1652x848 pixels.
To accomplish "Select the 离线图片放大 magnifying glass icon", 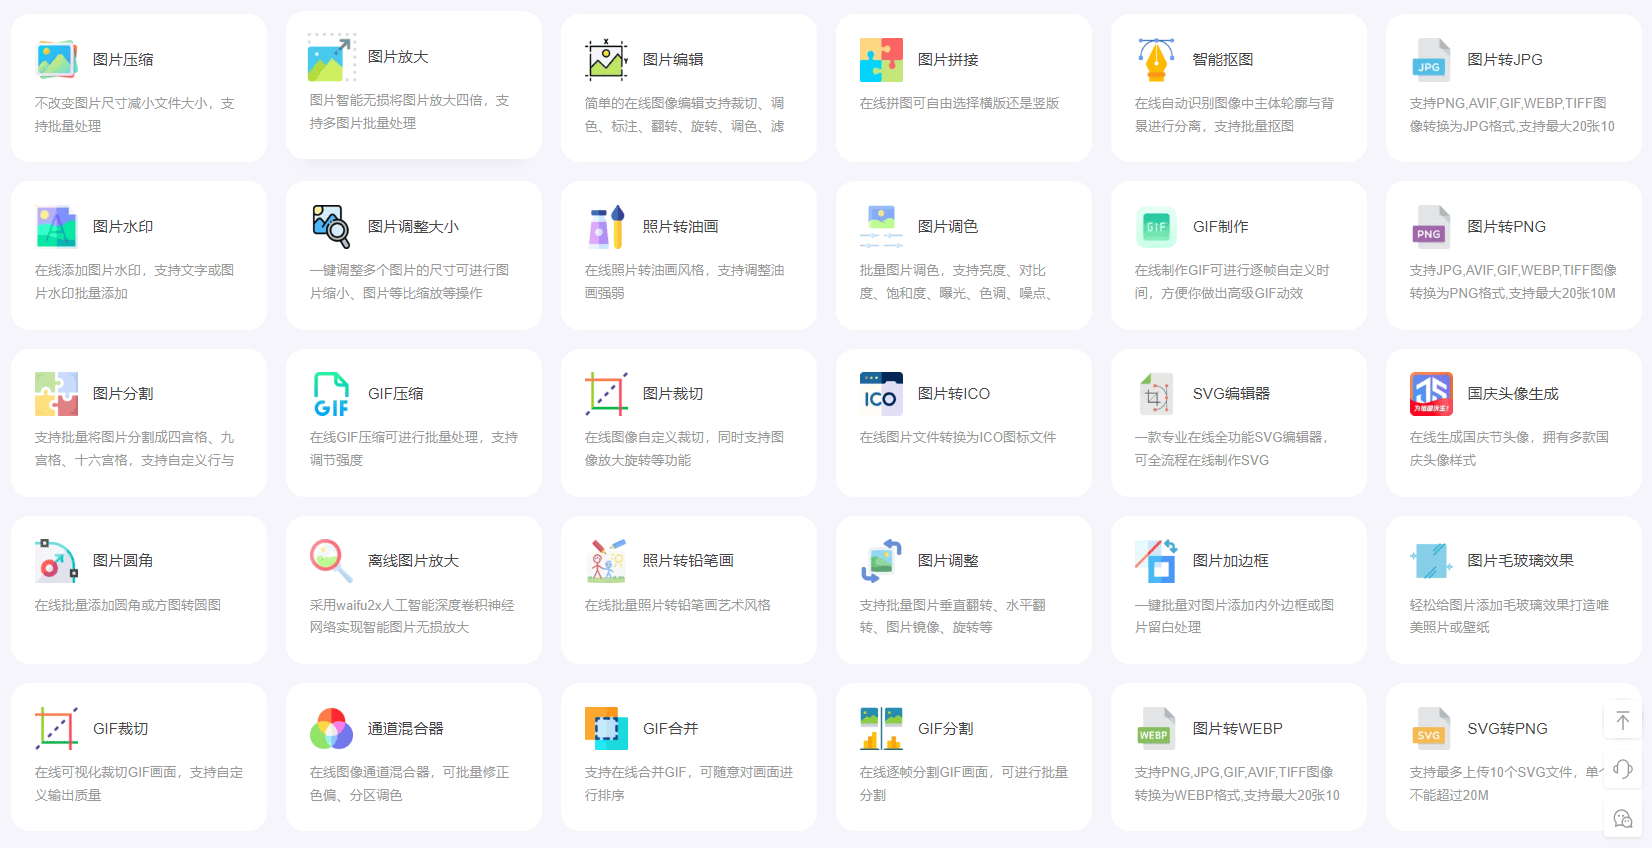I will (332, 561).
